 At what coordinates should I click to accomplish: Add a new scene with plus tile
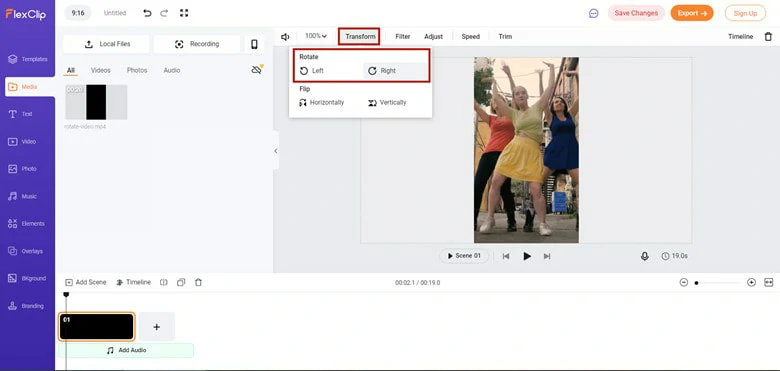click(157, 327)
